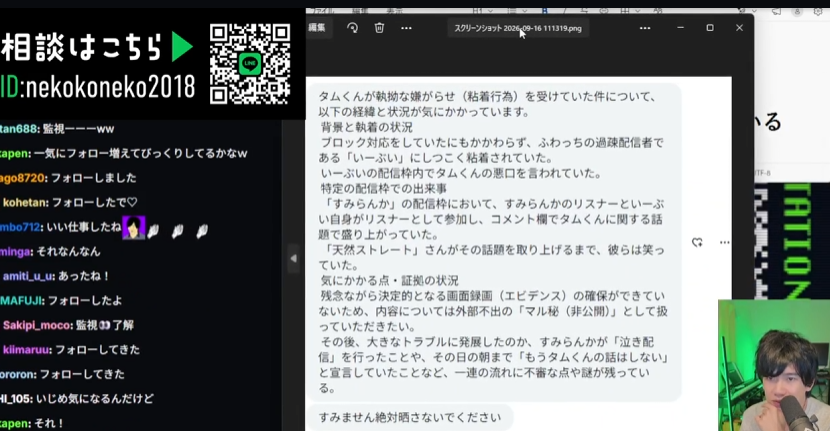Open the three-dot menu left of minimize button
This screenshot has height=431, width=830.
pos(645,28)
